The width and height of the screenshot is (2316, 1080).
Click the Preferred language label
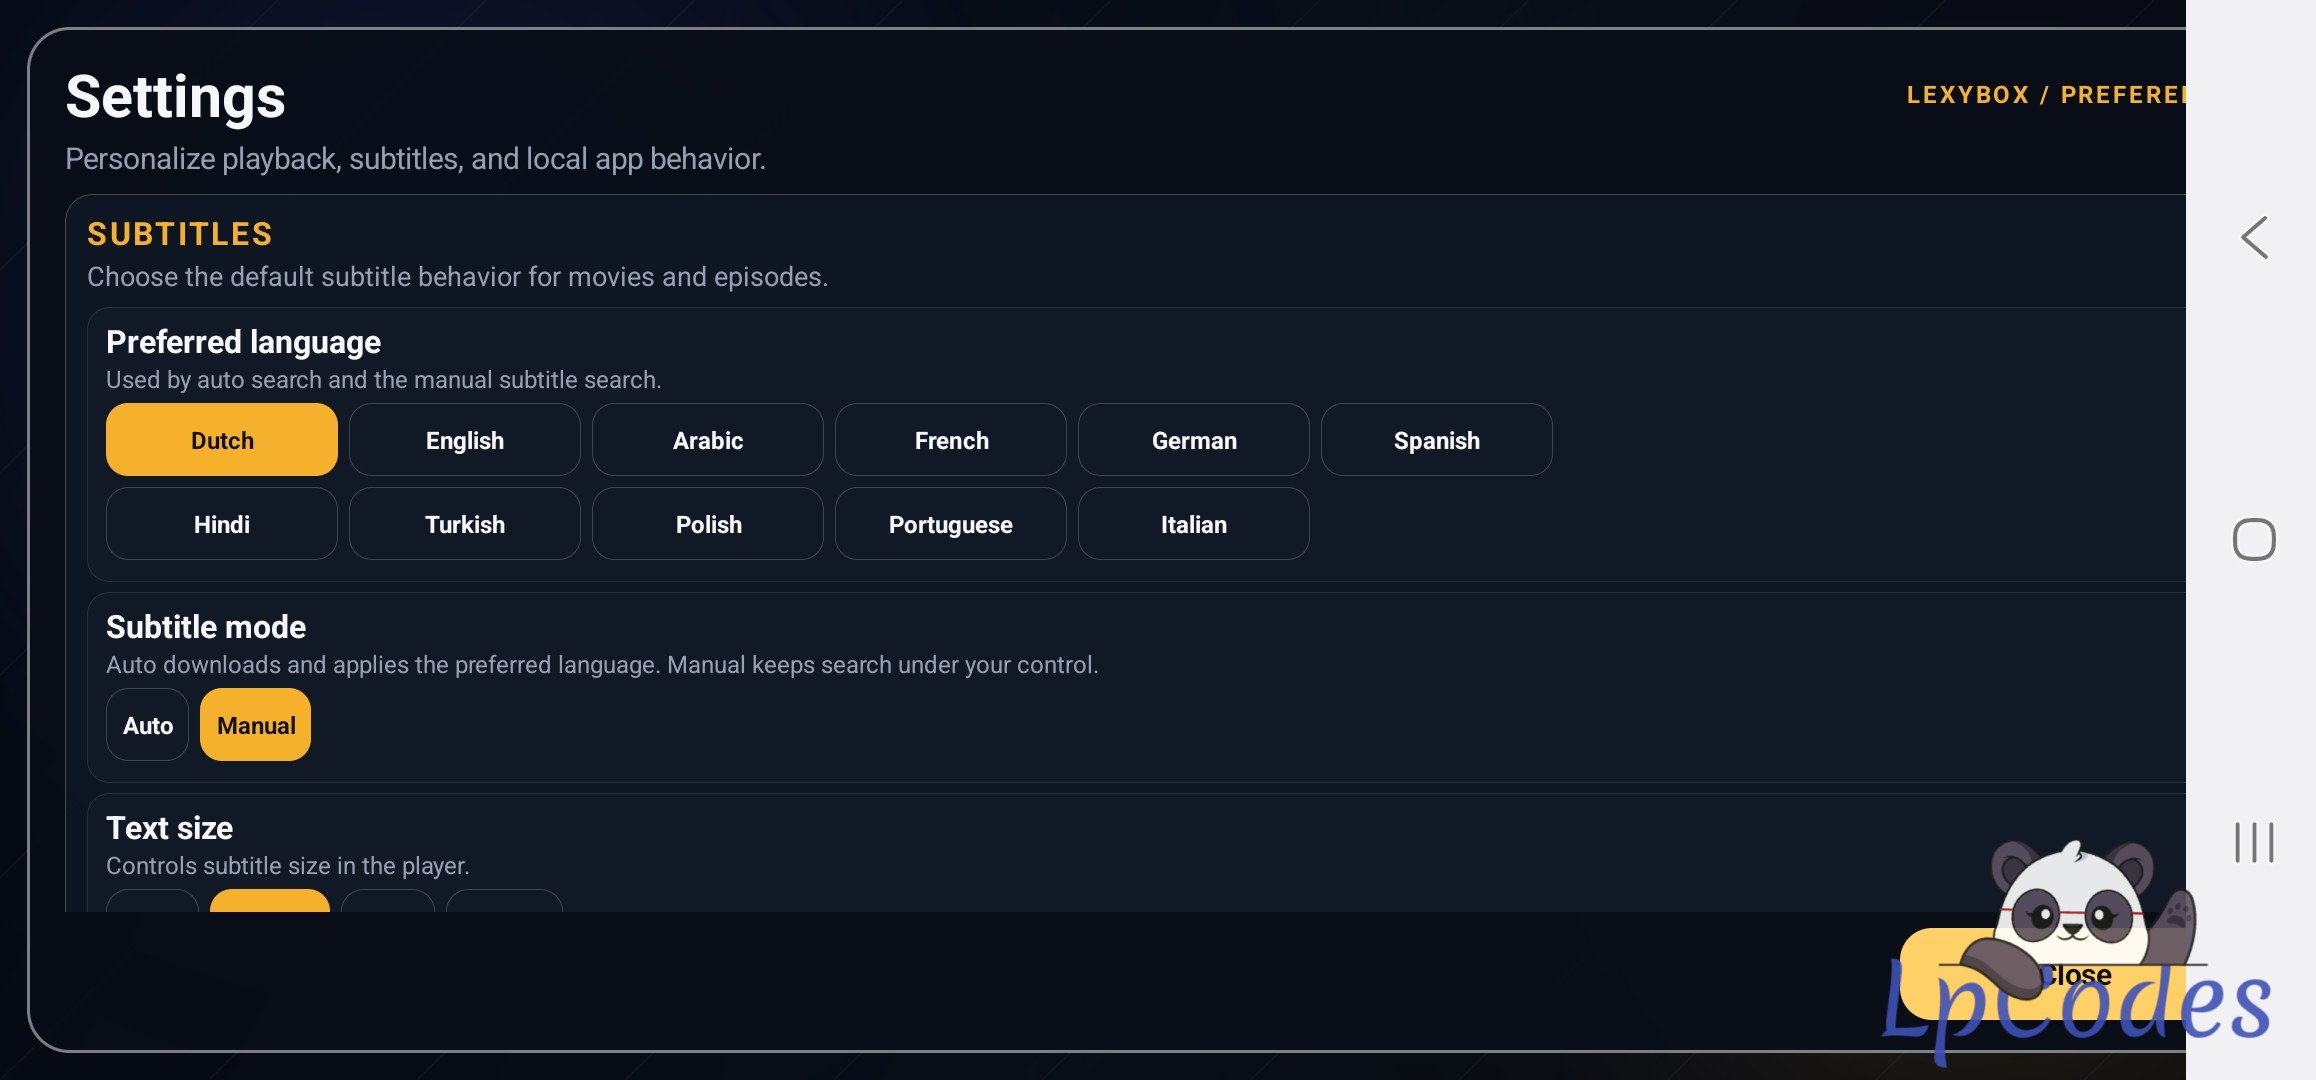tap(243, 342)
